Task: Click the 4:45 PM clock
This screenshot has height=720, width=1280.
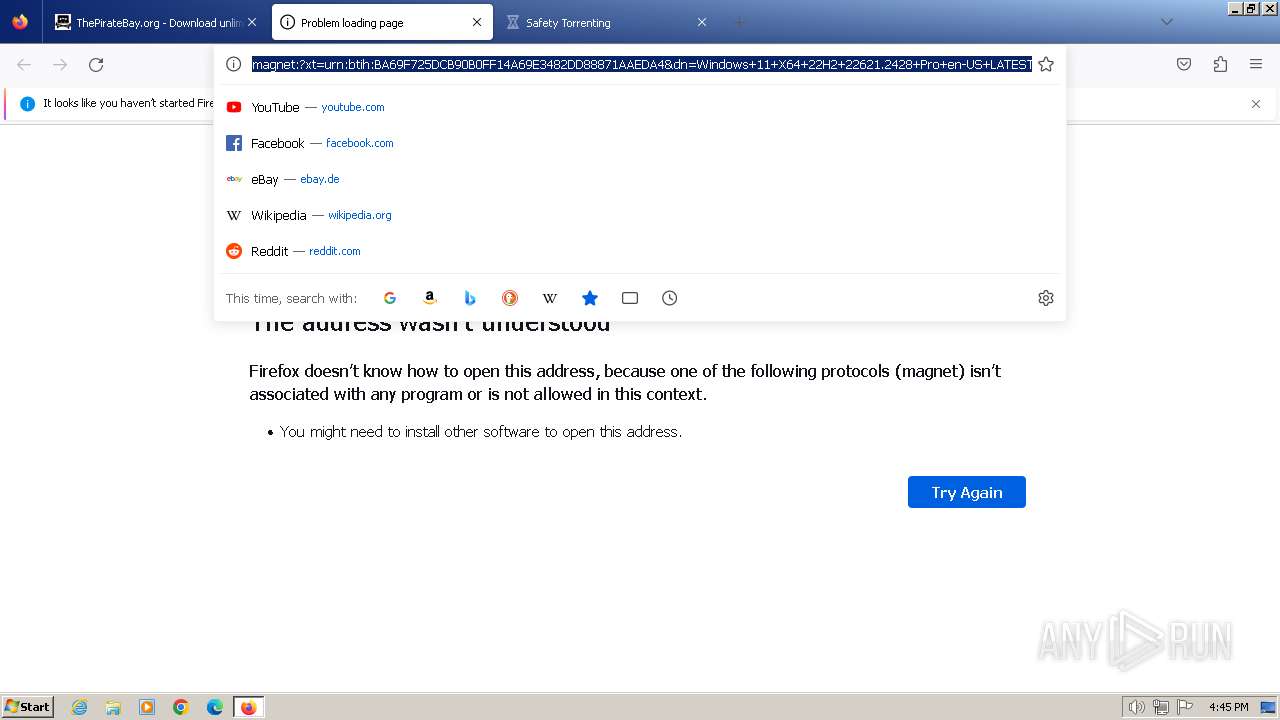Action: (1228, 707)
